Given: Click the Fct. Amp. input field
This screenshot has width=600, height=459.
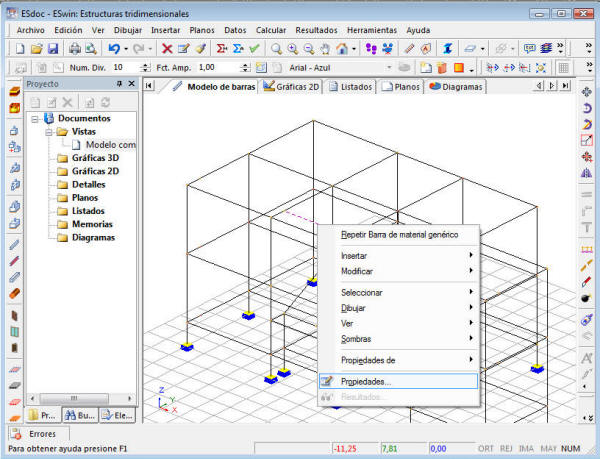Looking at the screenshot, I should click(218, 68).
